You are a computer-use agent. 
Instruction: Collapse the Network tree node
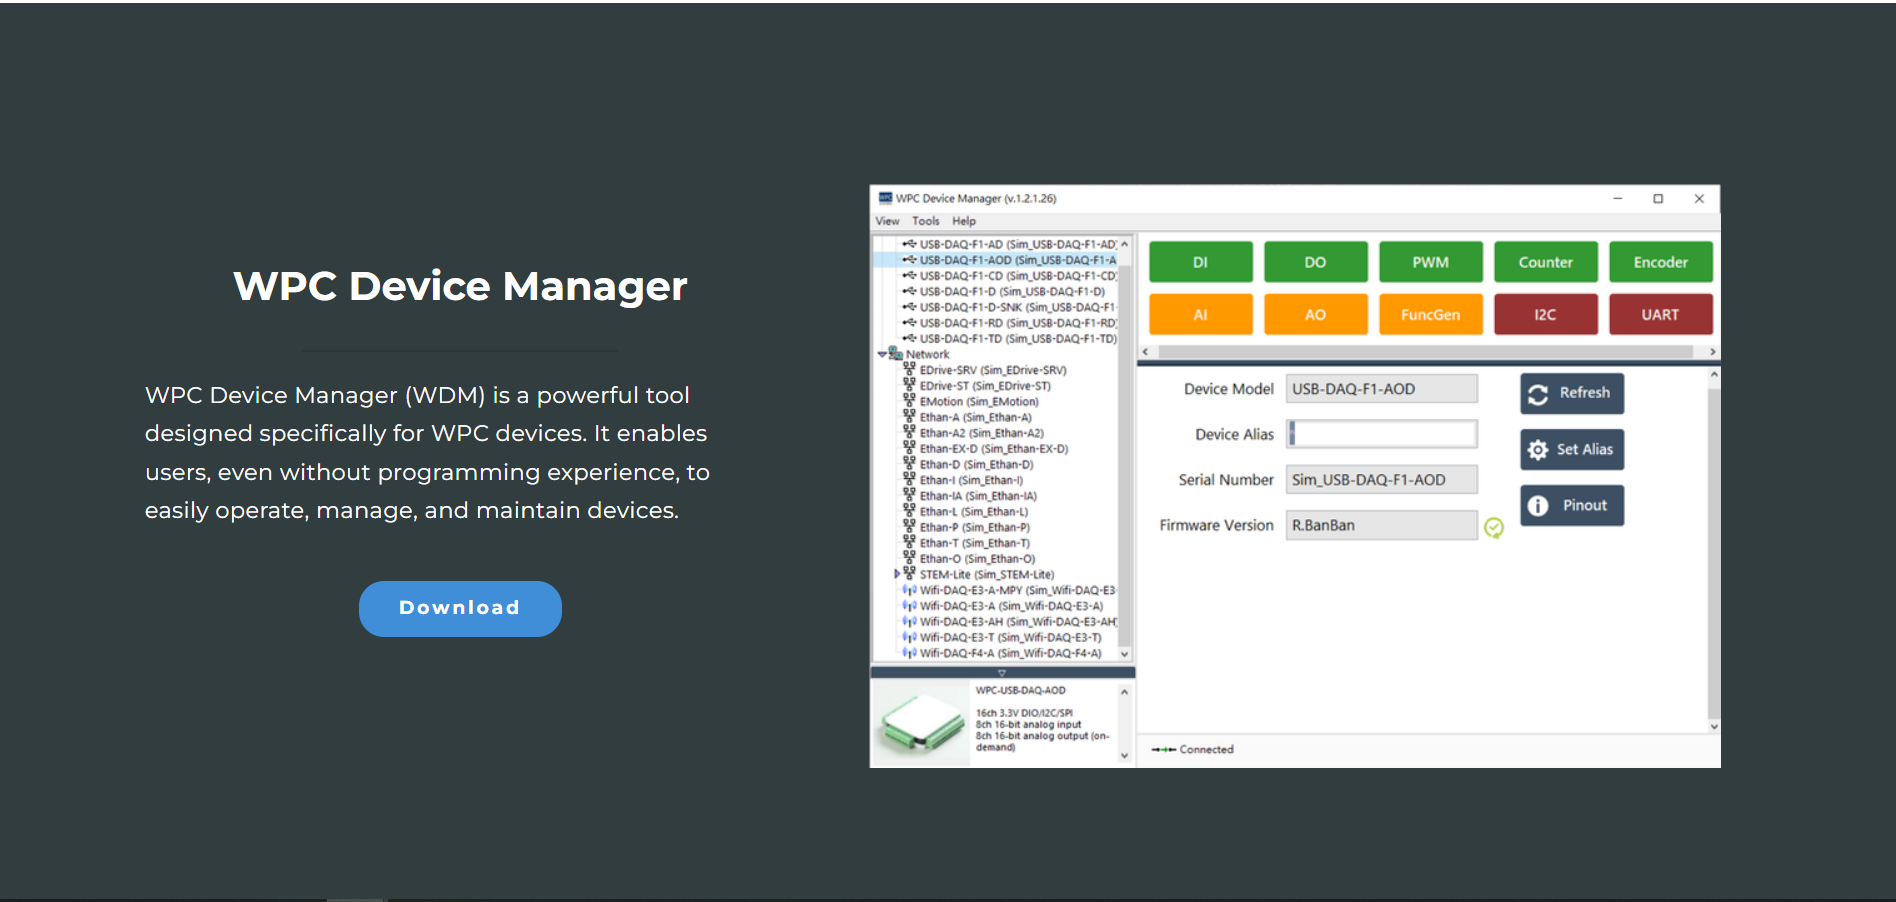pos(882,354)
